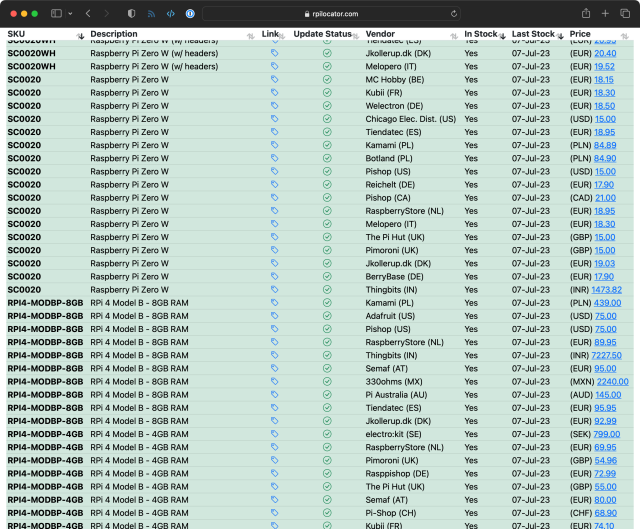Click the RSS feed extension icon
Image resolution: width=640 pixels, height=529 pixels.
[x=152, y=14]
